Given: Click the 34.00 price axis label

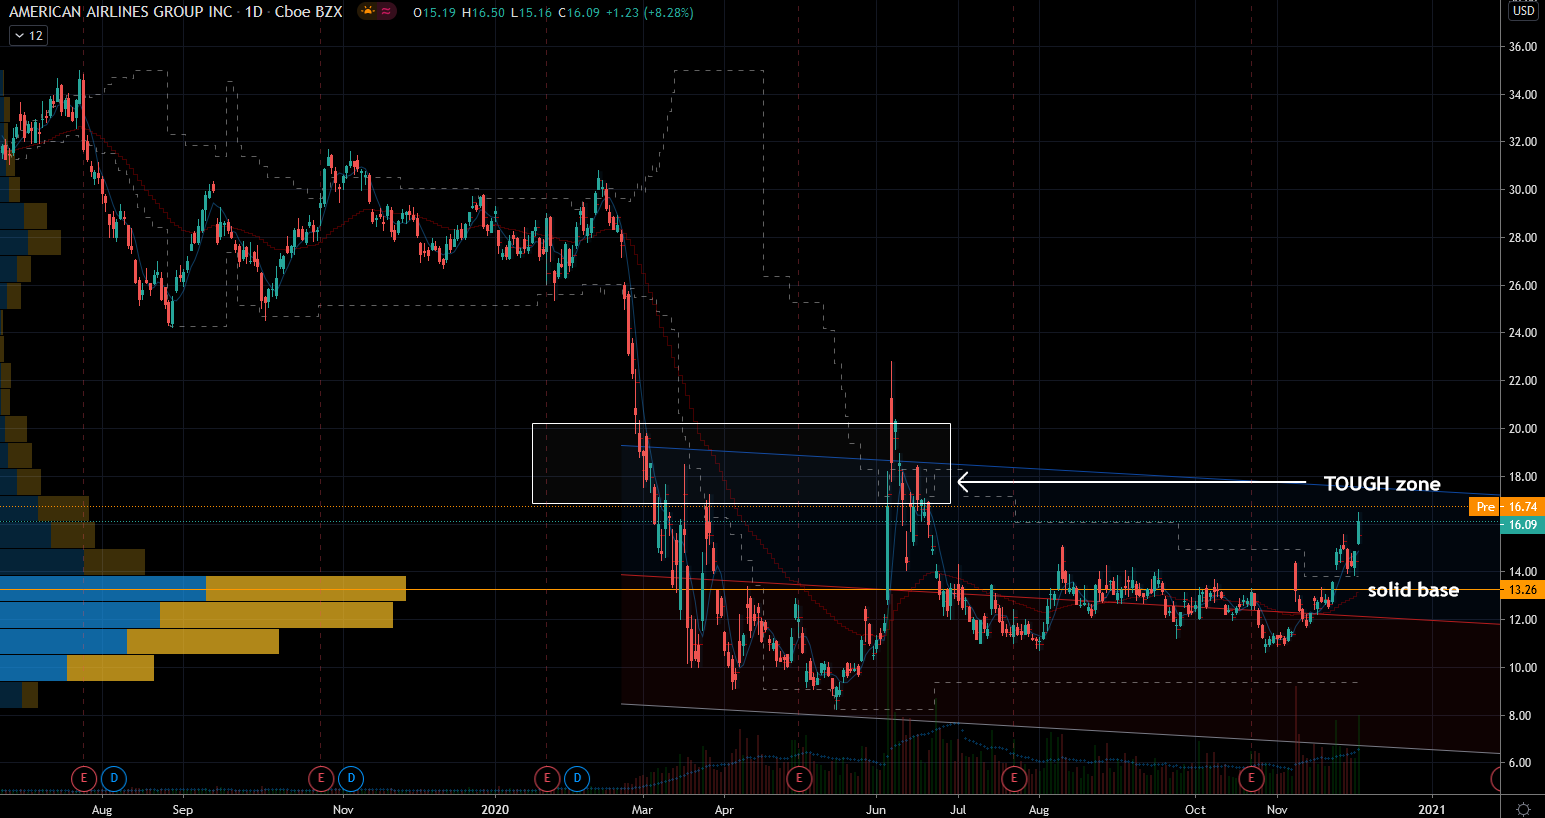Looking at the screenshot, I should pyautogui.click(x=1522, y=95).
